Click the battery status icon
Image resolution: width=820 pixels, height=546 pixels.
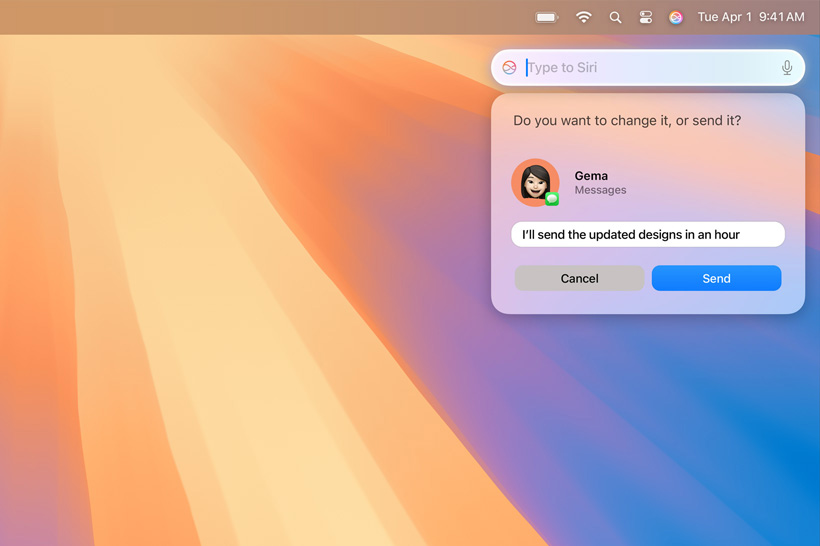[x=546, y=17]
